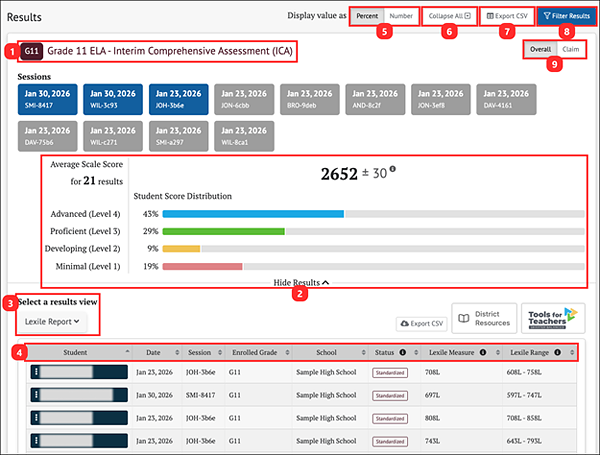Click the Developing (Level 2) yellow bar
Screen dimensions: 600x455
click(x=181, y=249)
